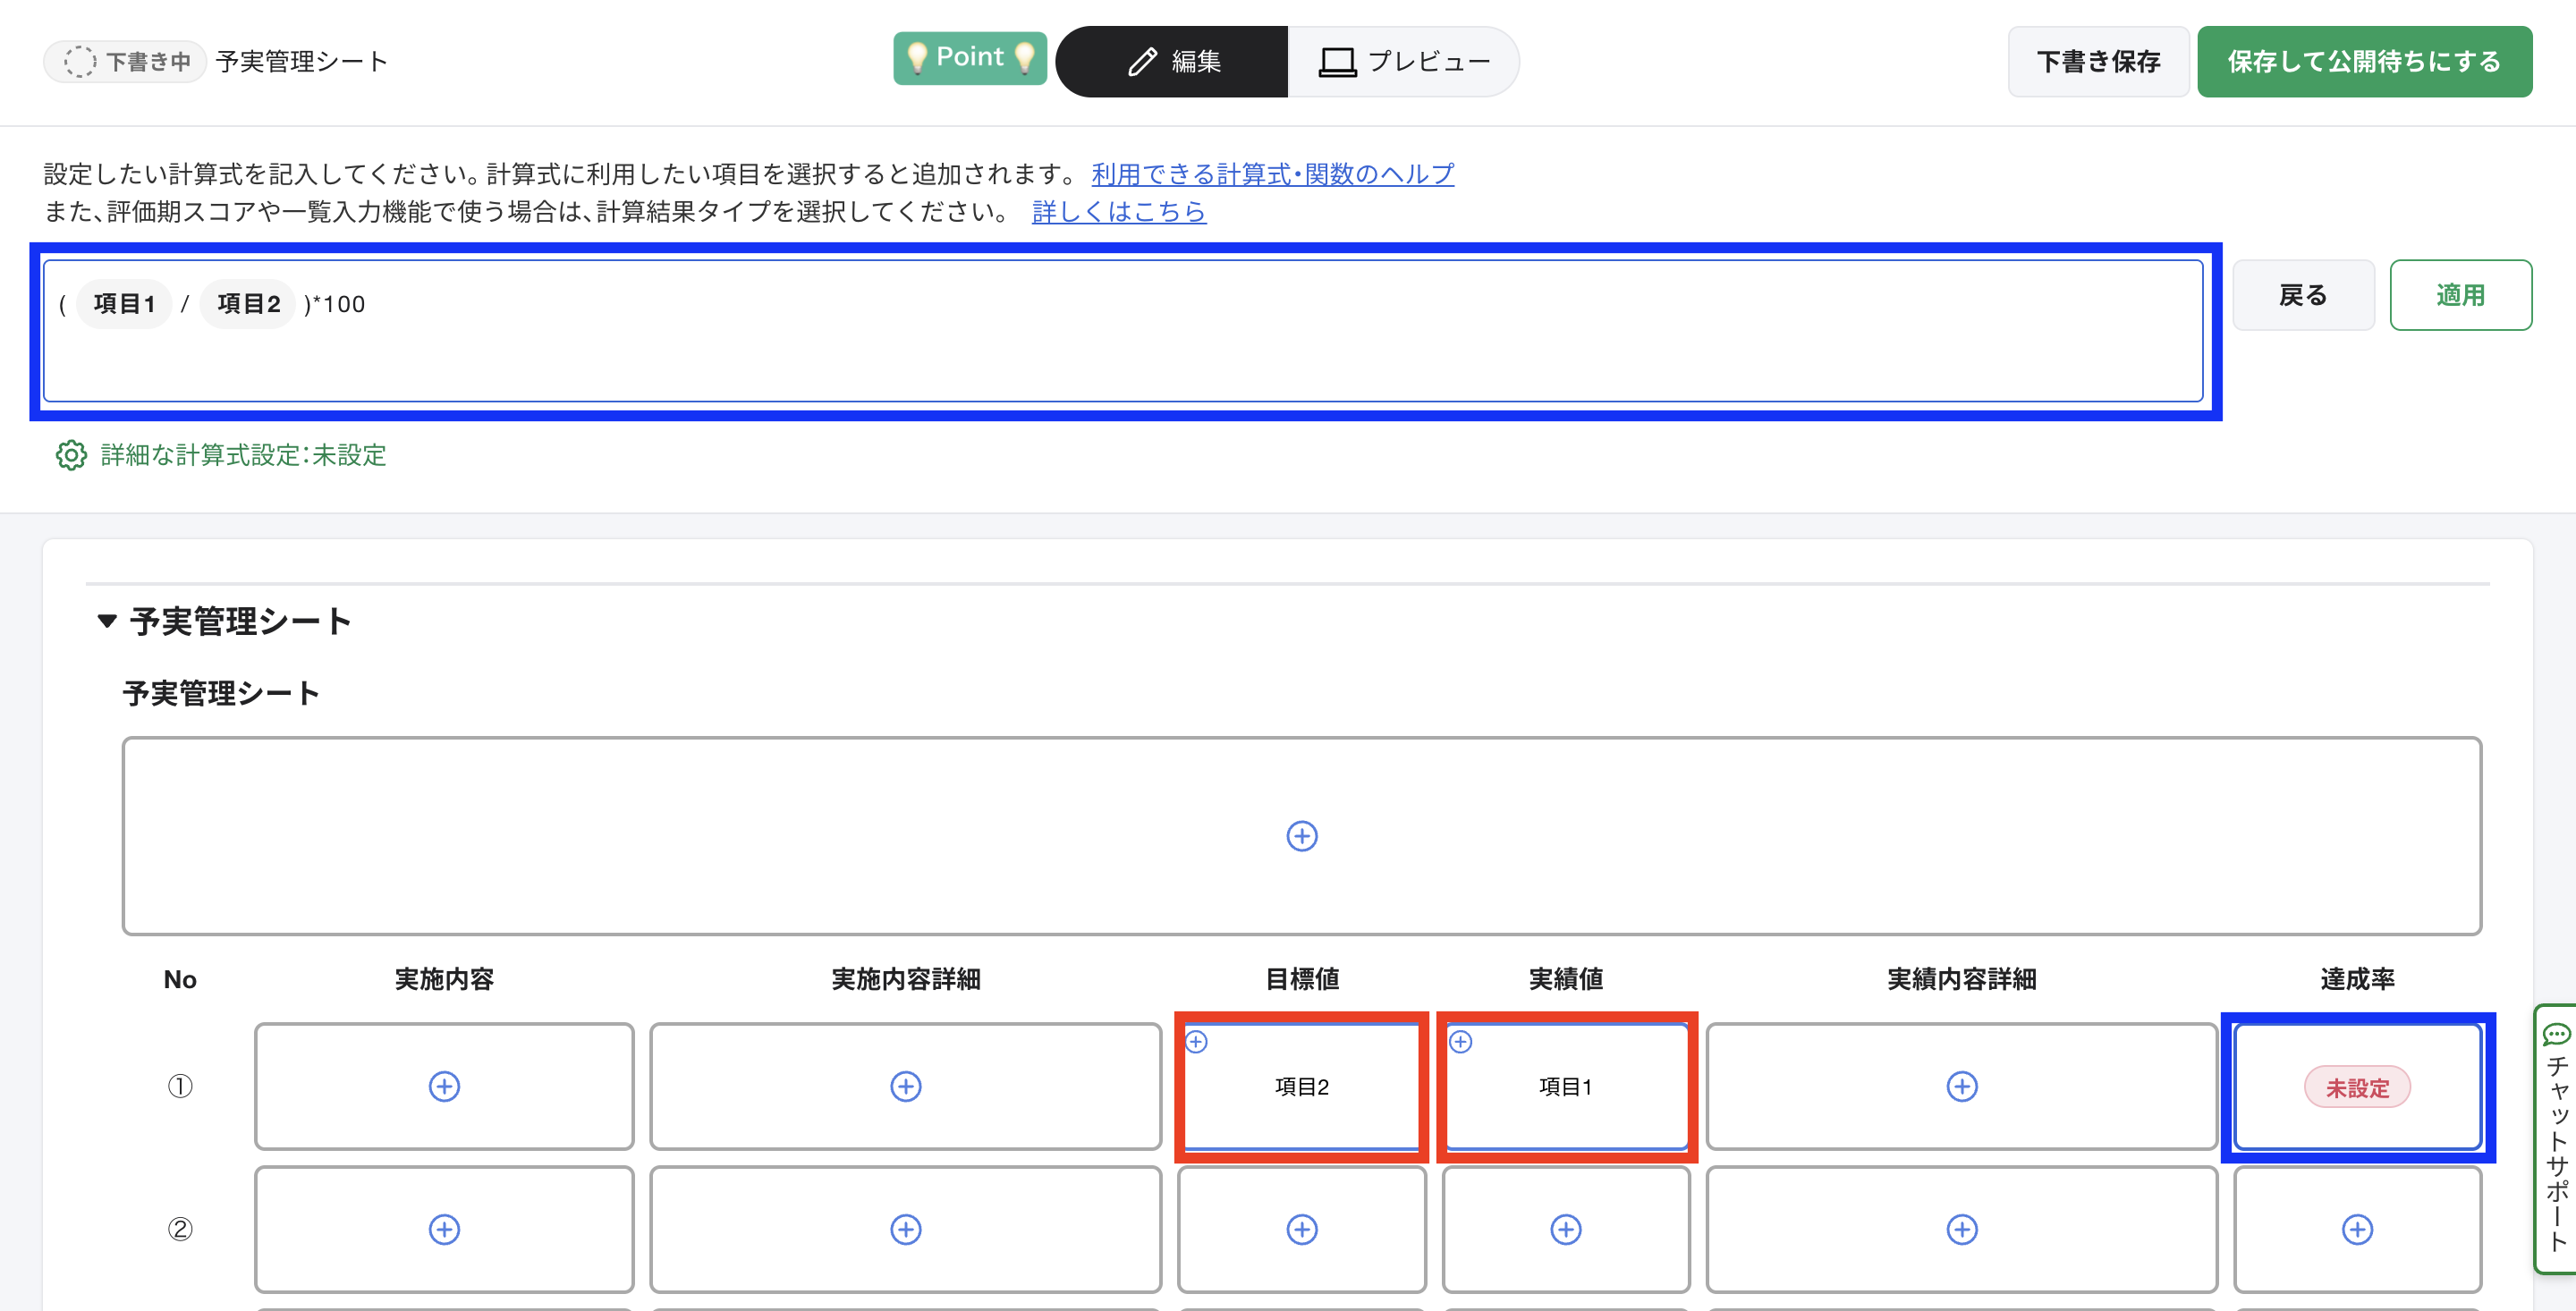Click plus icon in row ② 実施内容
Screen dimensions: 2576x1311
444,1229
